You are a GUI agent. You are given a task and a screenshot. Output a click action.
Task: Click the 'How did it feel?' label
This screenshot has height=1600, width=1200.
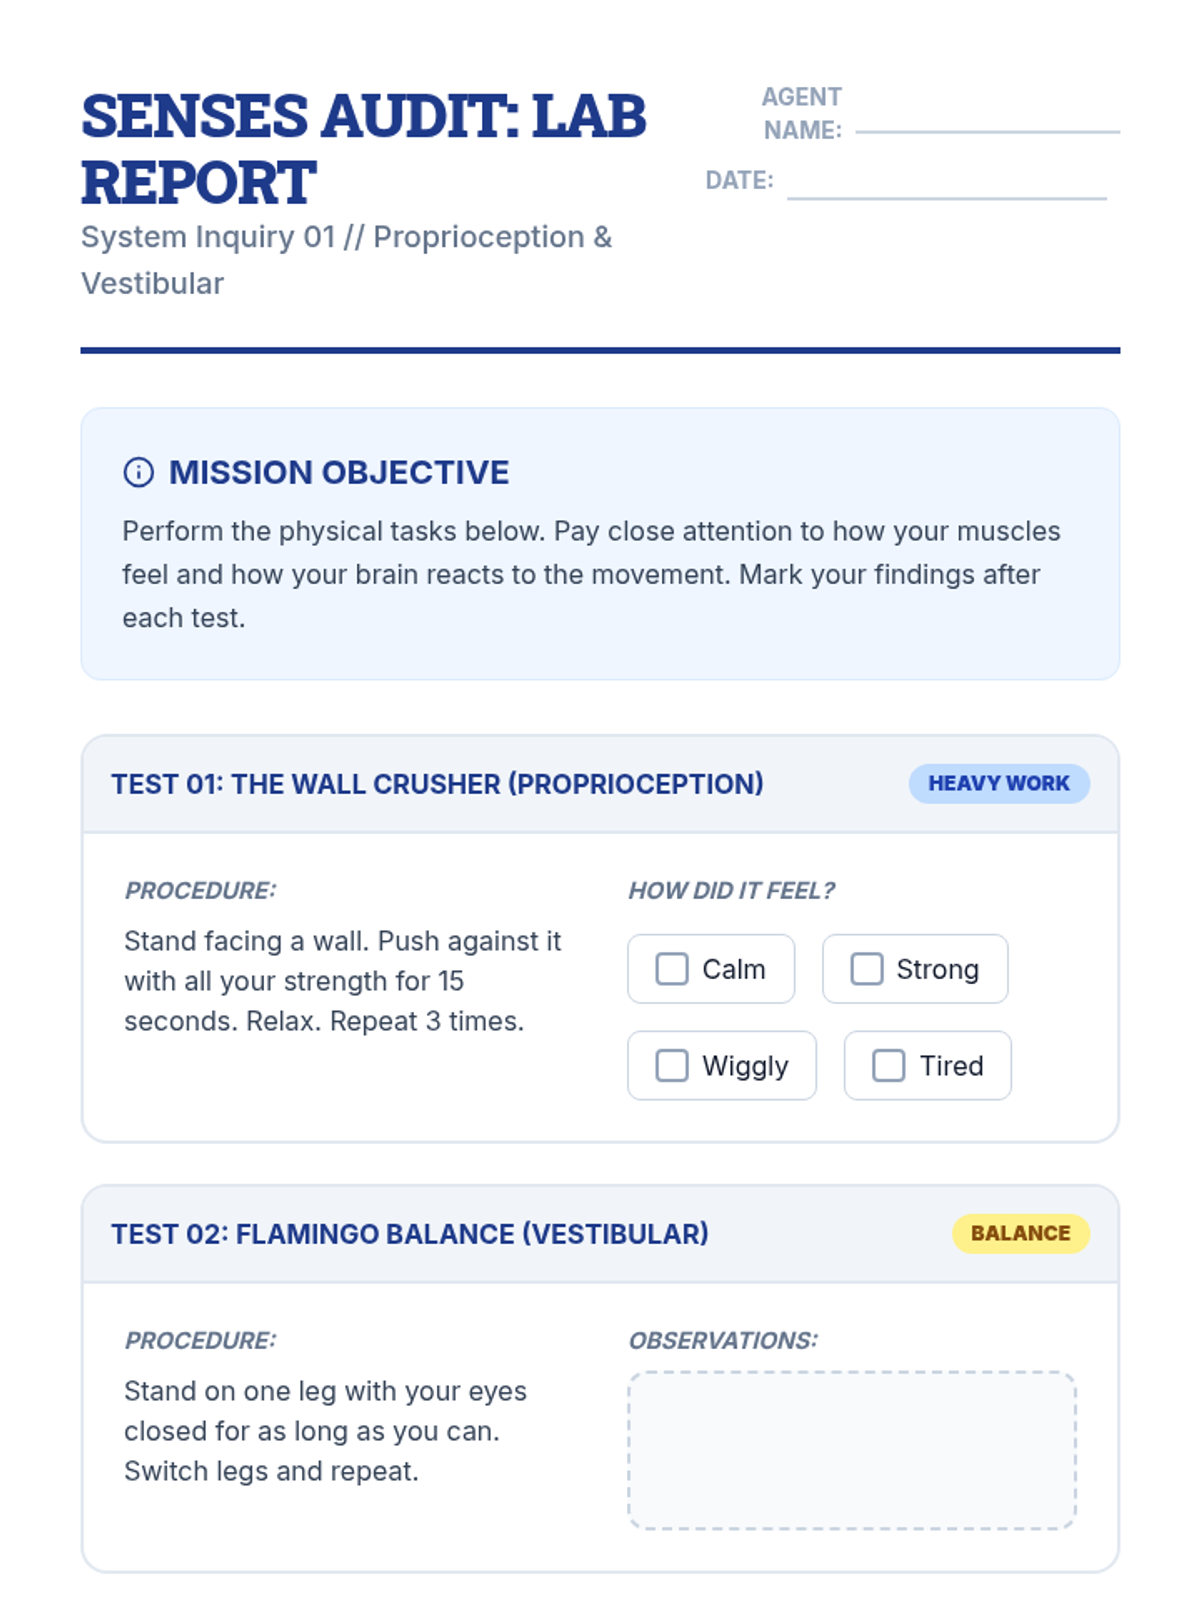tap(731, 891)
